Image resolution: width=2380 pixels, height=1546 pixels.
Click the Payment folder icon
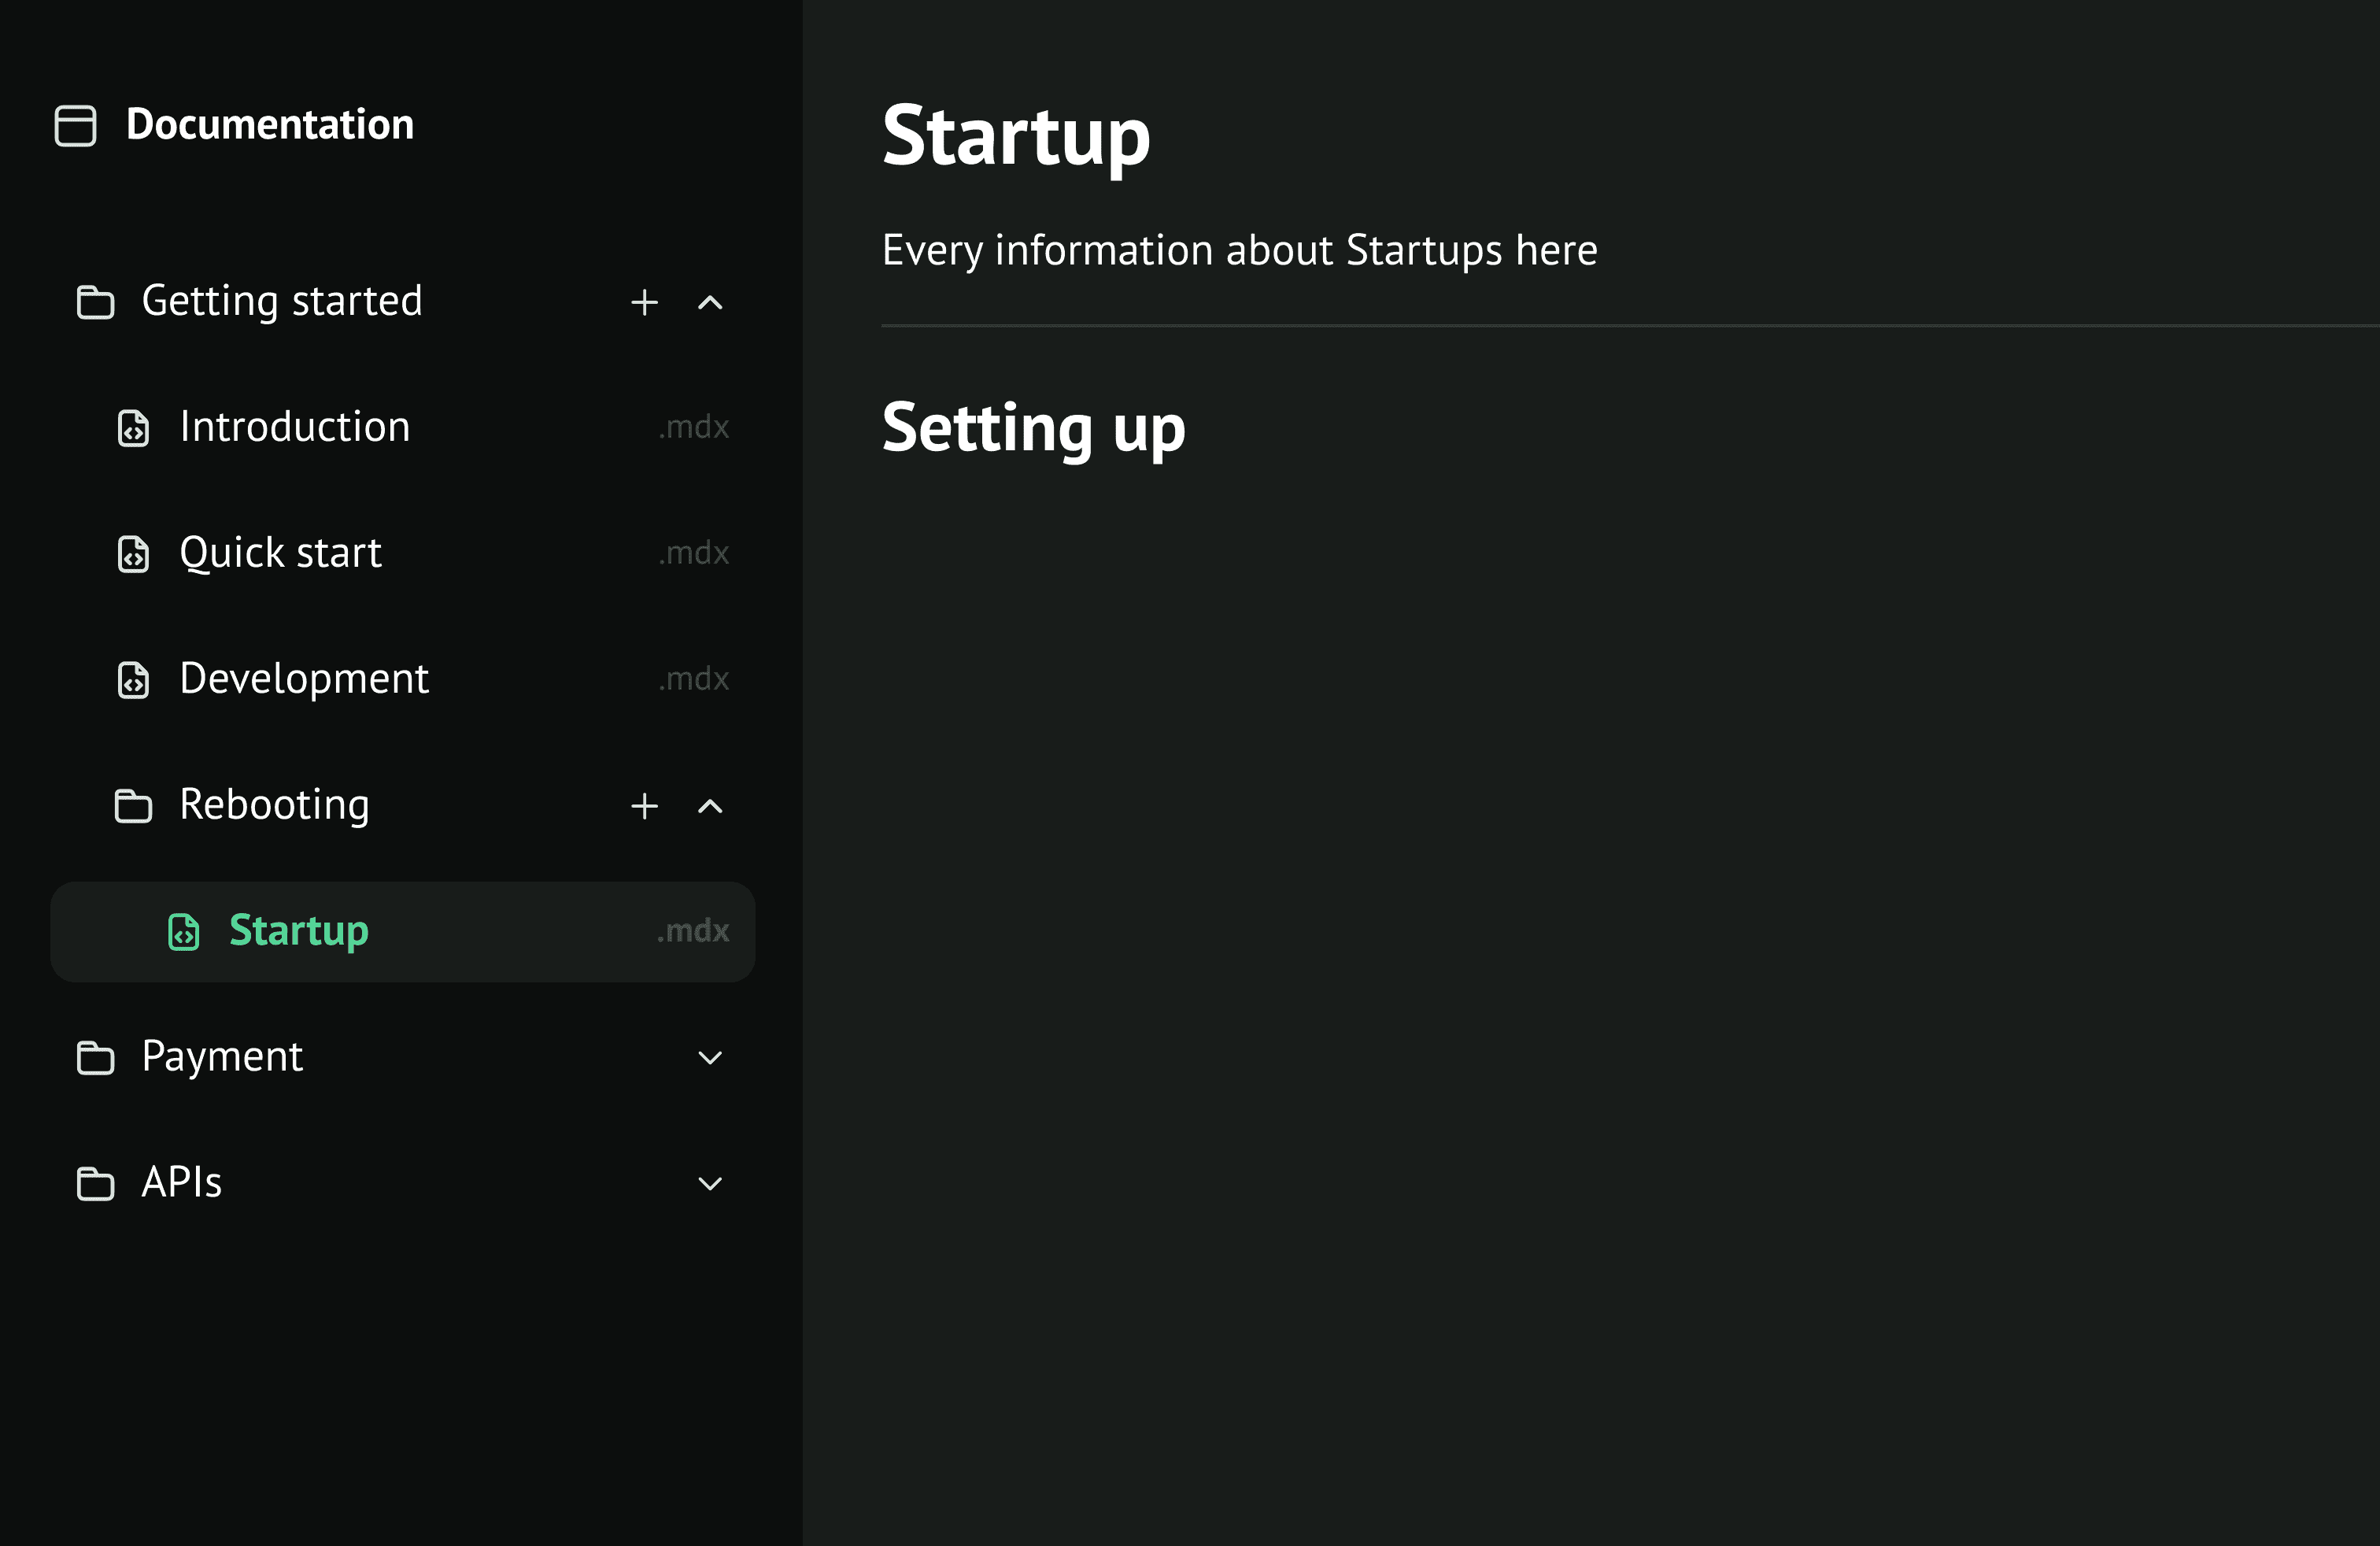coord(95,1058)
